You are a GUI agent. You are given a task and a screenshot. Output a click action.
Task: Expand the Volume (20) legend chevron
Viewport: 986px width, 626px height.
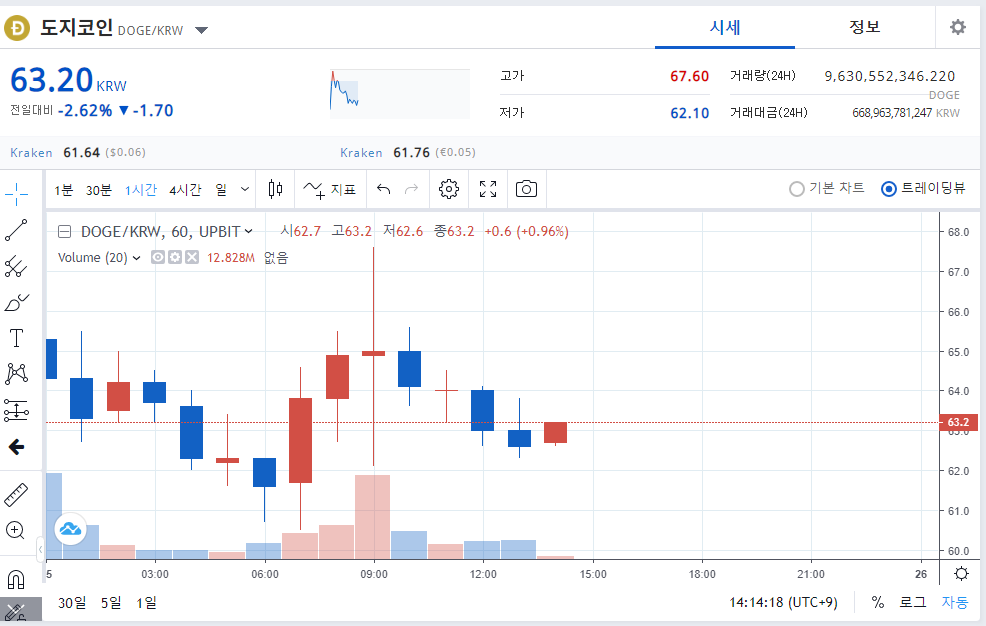[136, 258]
